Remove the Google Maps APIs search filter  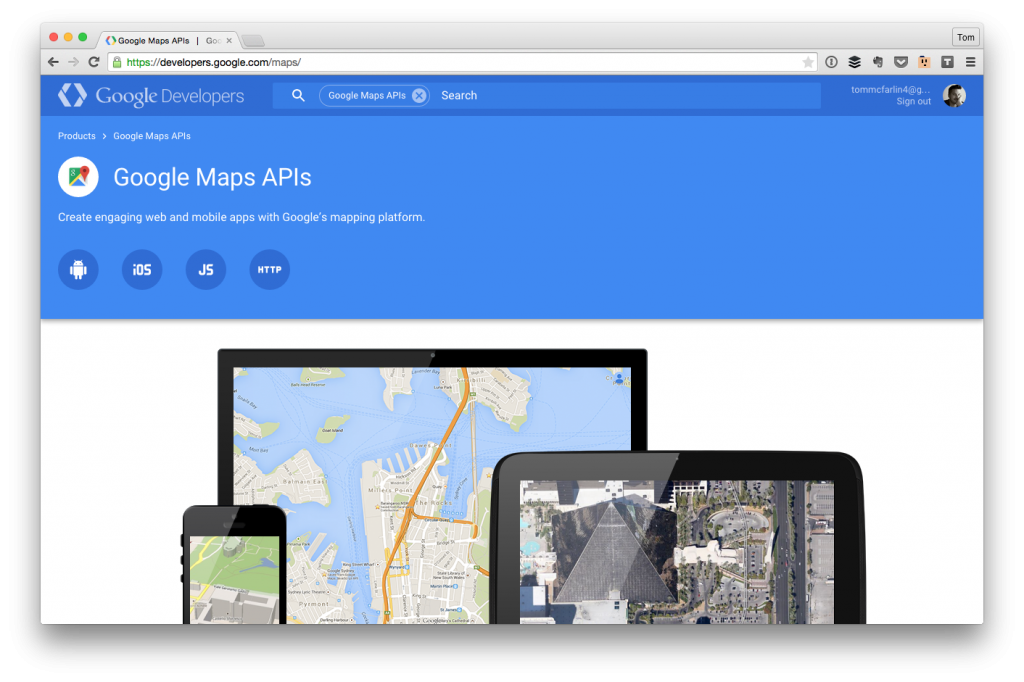click(x=419, y=95)
